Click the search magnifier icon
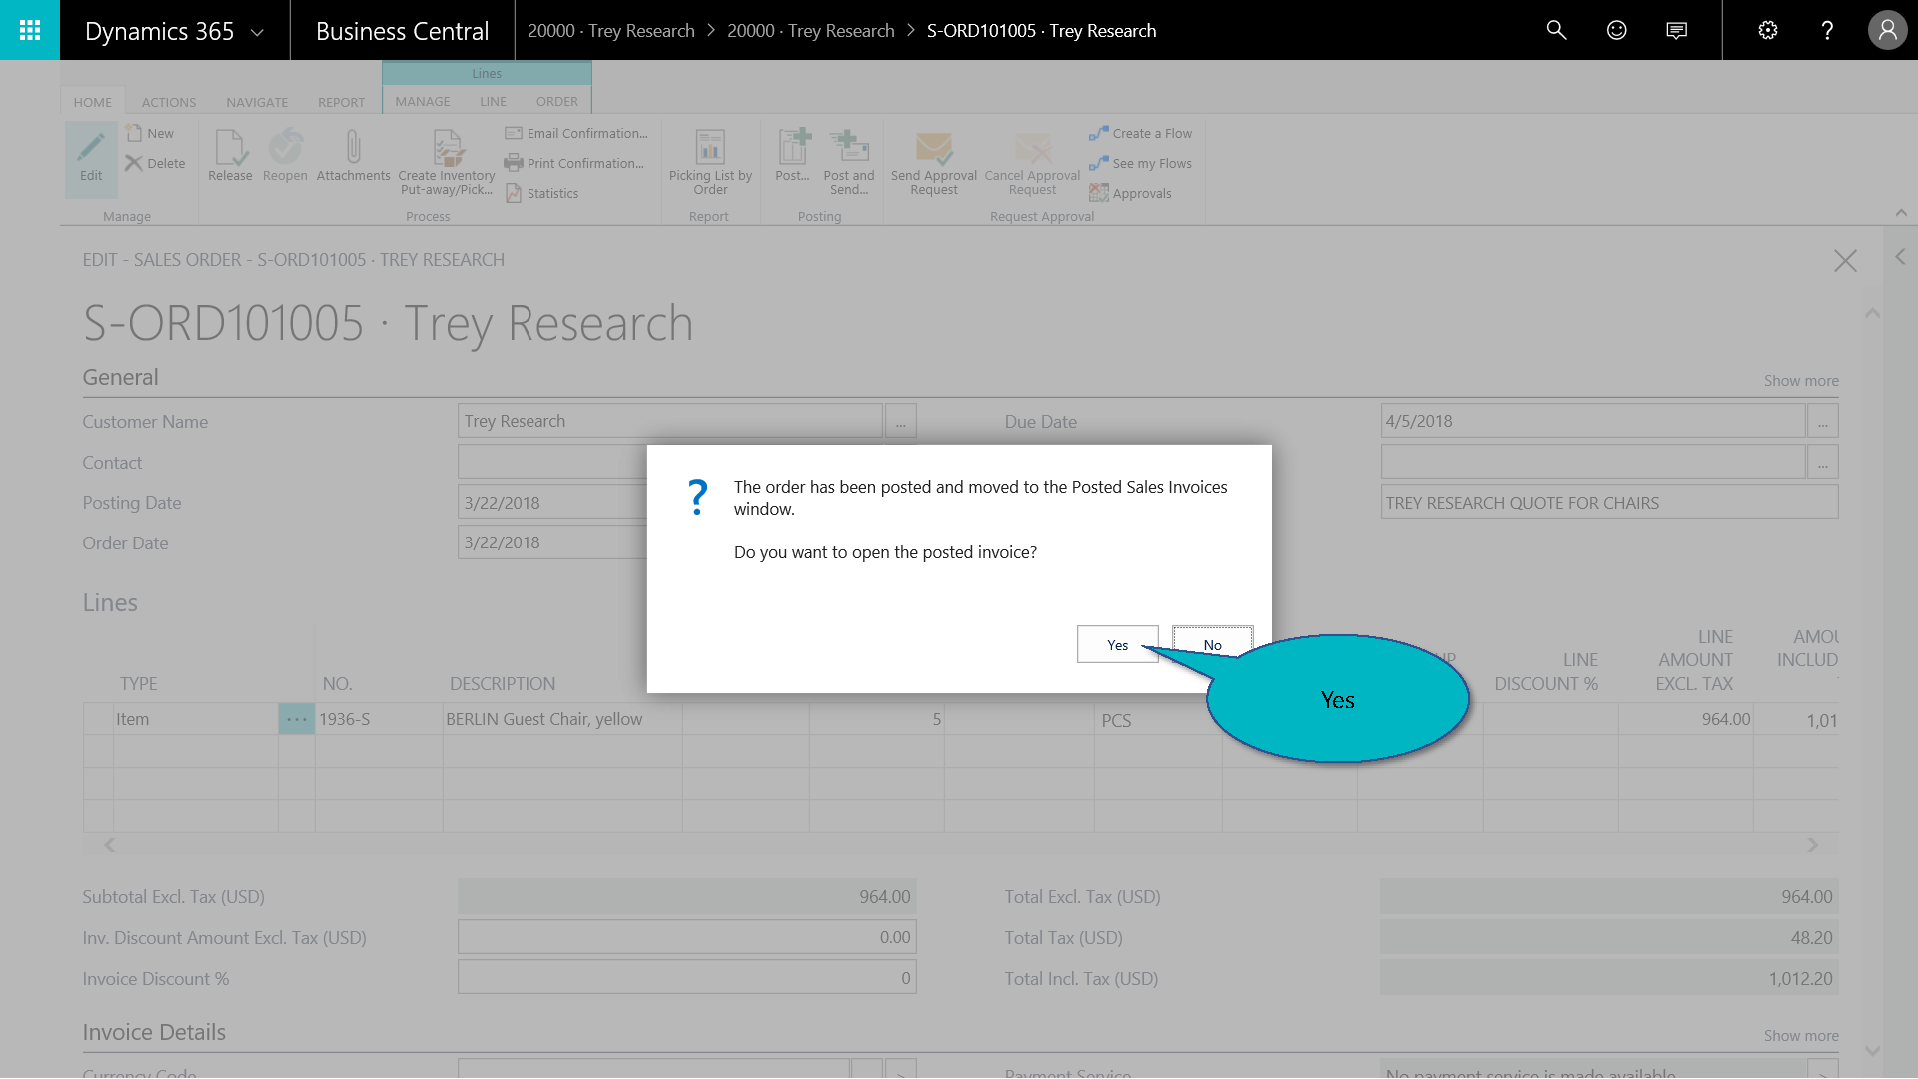1918x1079 pixels. tap(1556, 30)
